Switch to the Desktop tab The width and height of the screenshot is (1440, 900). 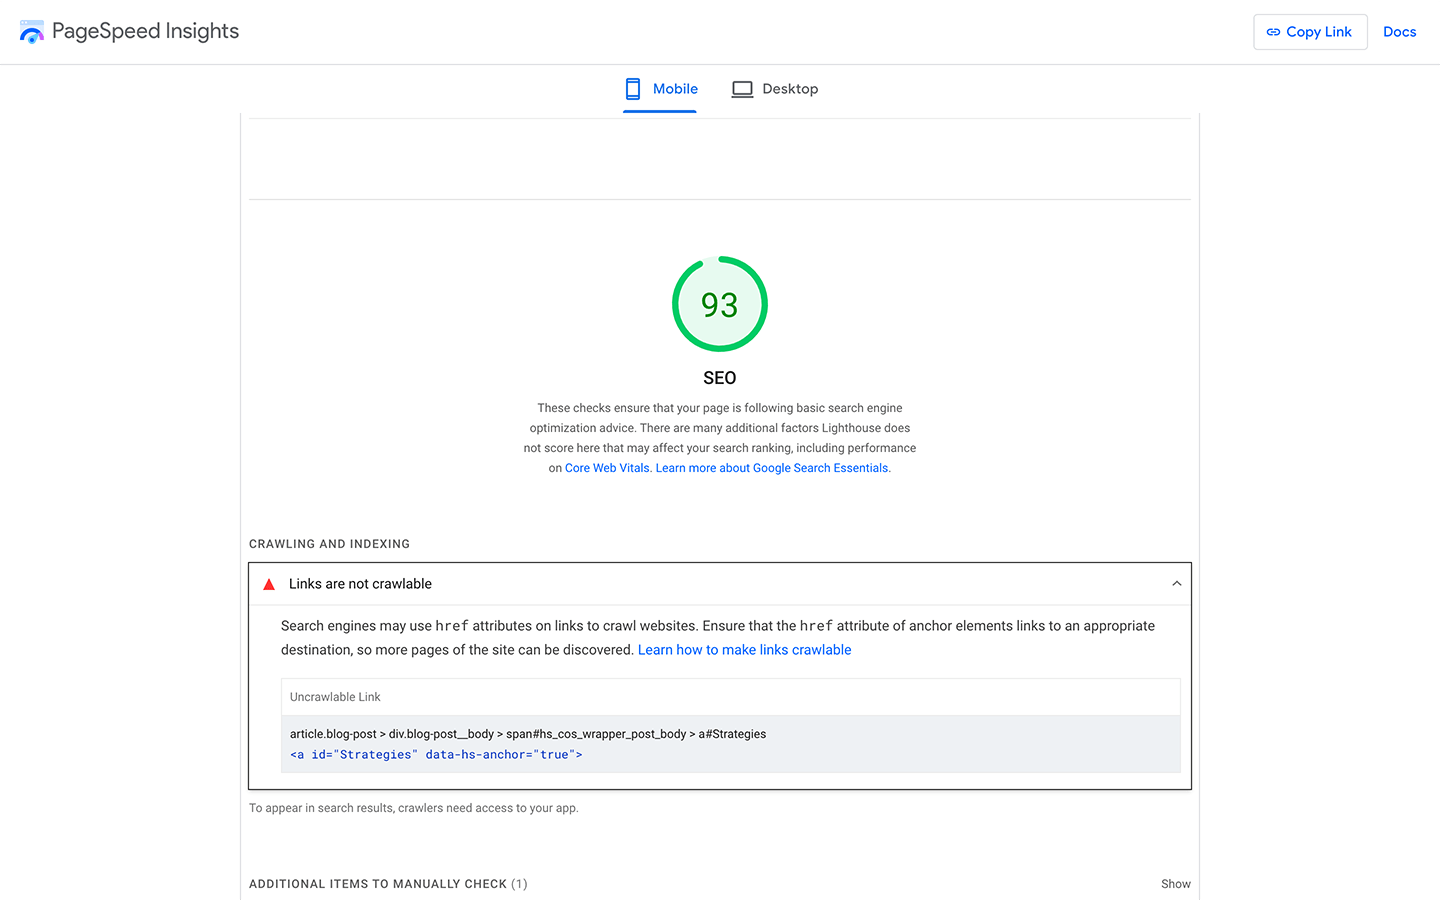(775, 89)
